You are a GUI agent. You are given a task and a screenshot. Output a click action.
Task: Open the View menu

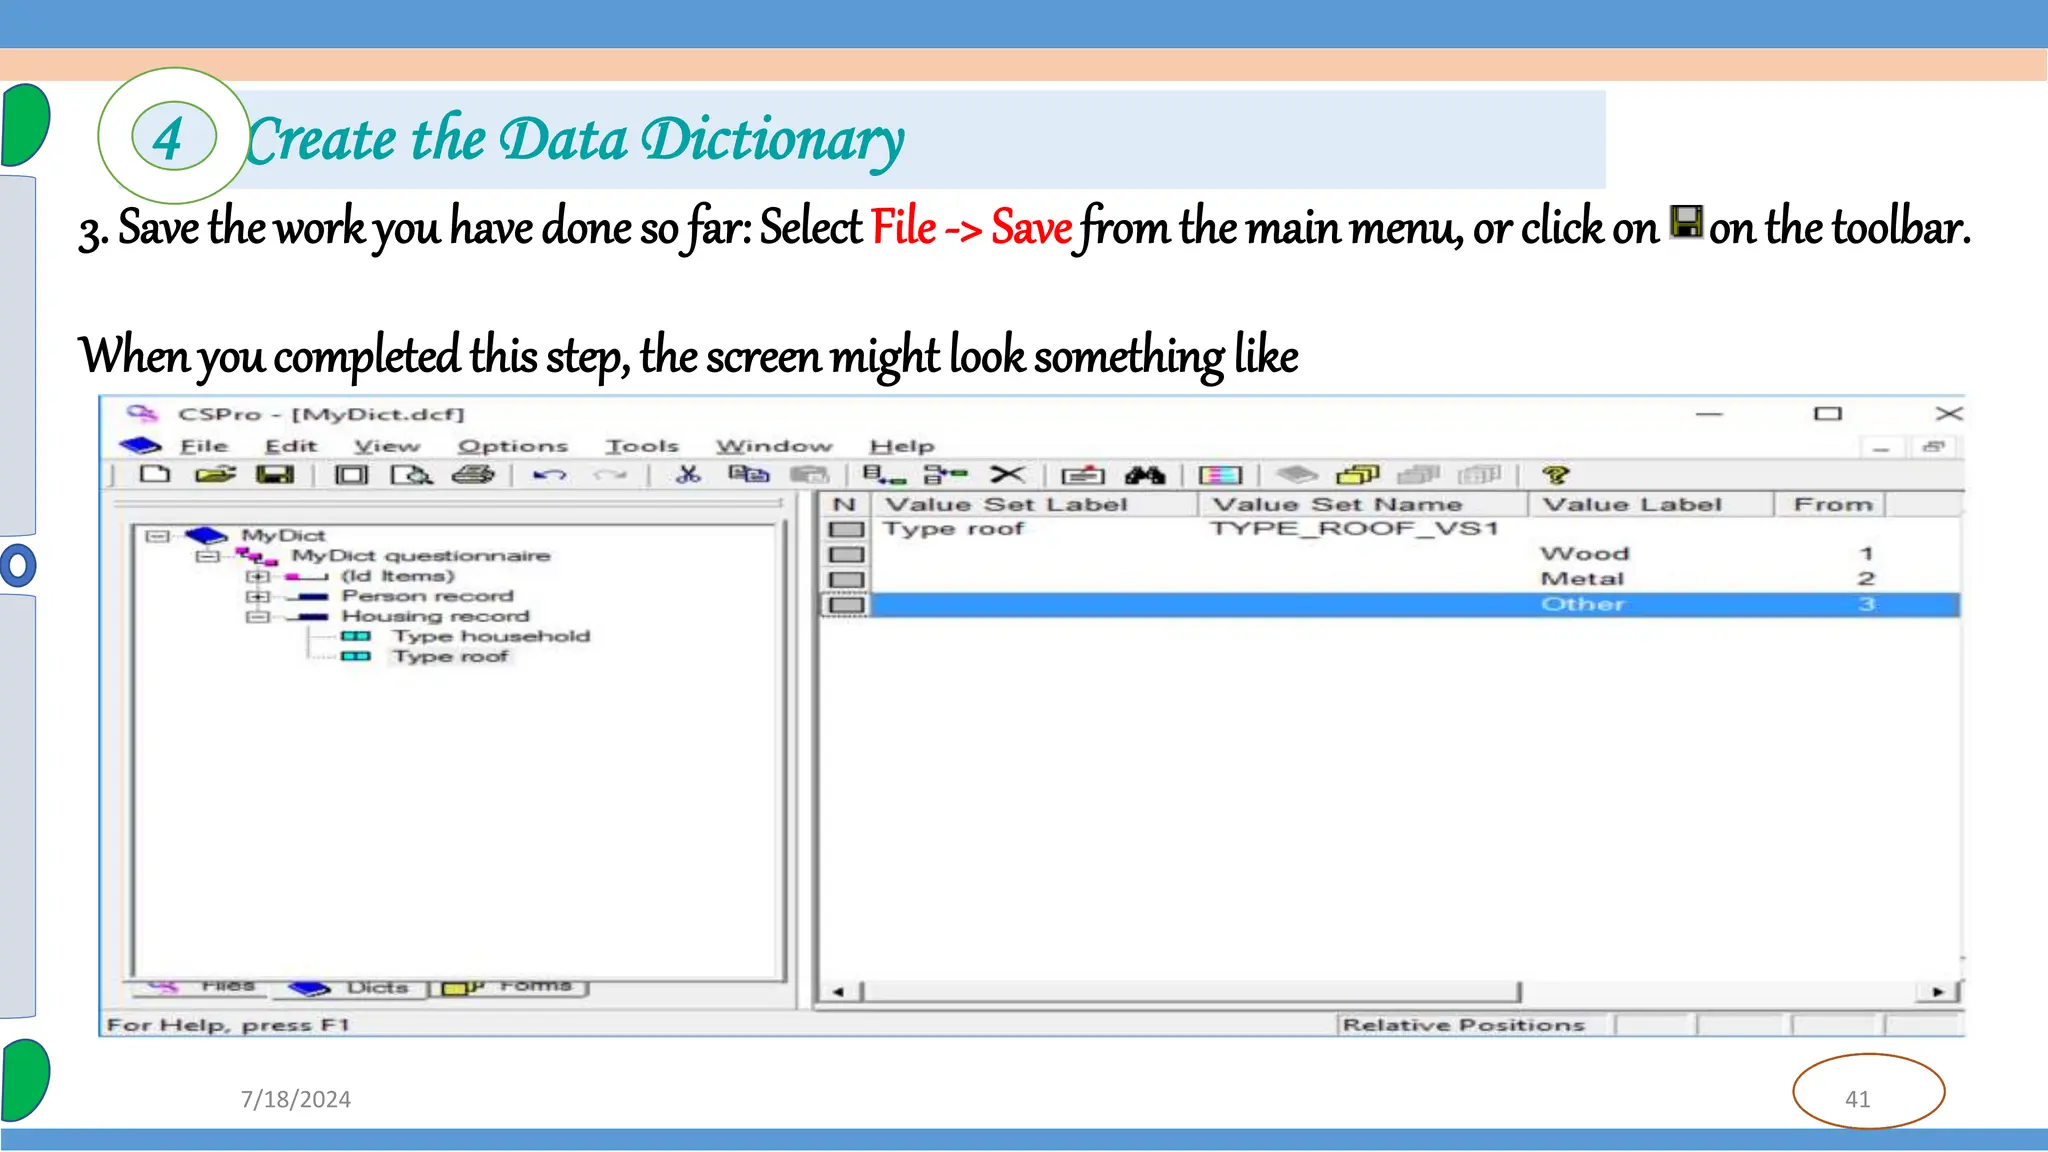[x=387, y=446]
